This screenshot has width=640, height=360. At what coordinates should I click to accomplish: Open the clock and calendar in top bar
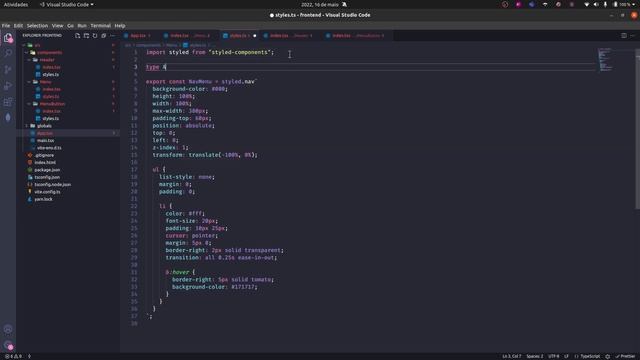click(320, 4)
